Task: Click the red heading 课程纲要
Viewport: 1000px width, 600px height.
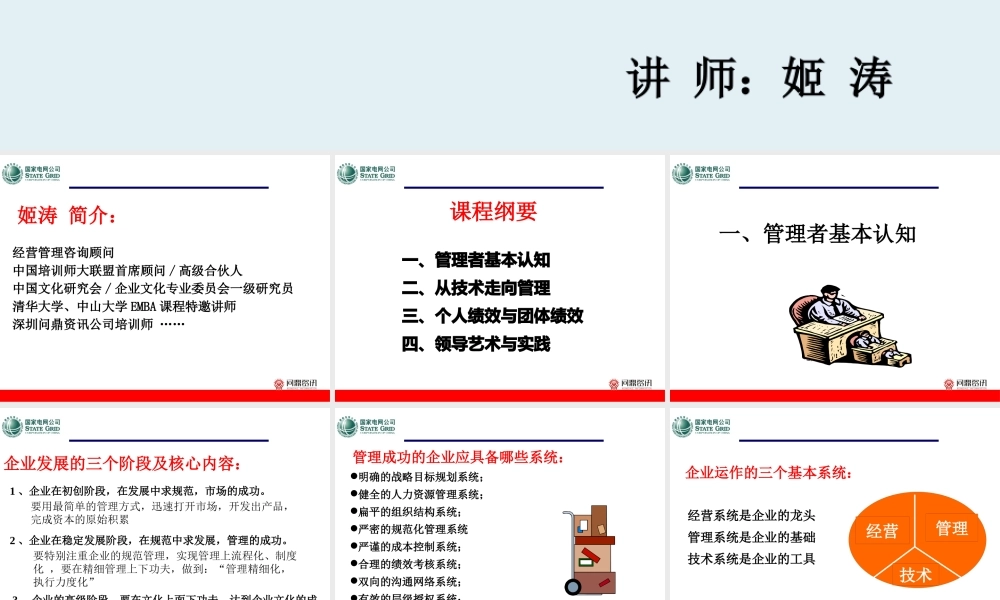Action: click(494, 211)
